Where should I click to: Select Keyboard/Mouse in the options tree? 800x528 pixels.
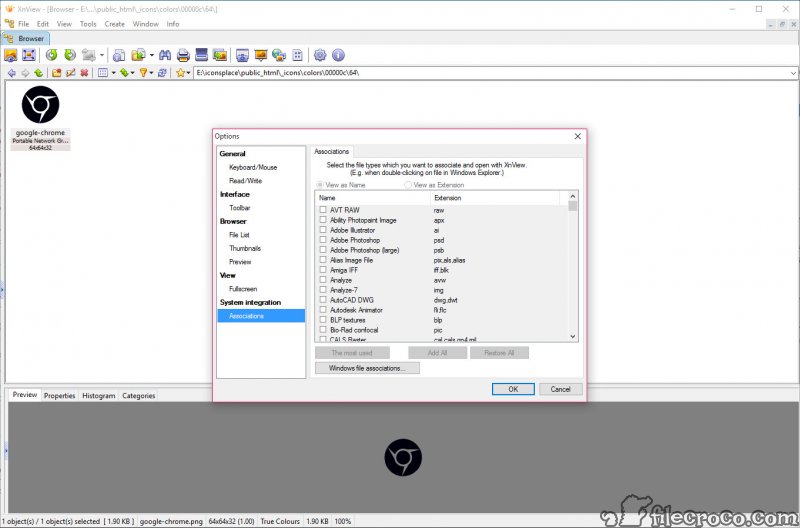[253, 167]
